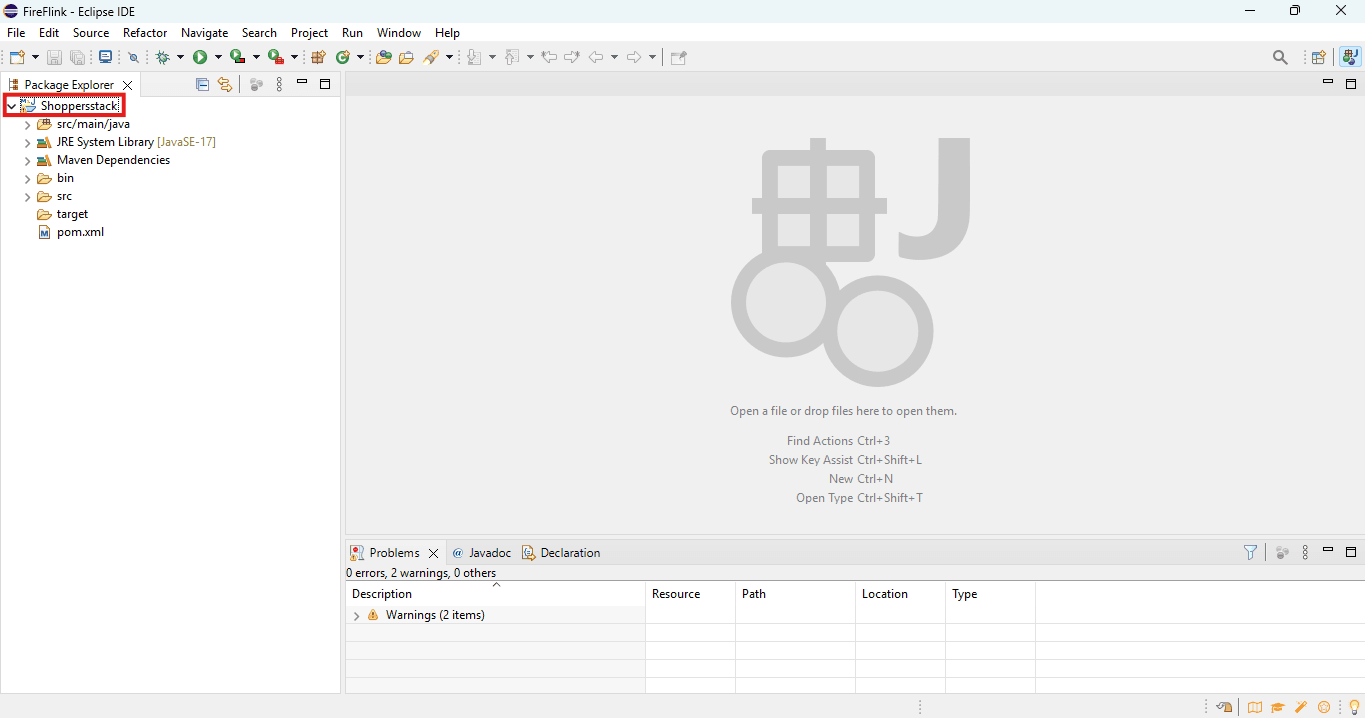Open dropdown arrow beside New icon
Viewport: 1365px width, 718px height.
(36, 57)
